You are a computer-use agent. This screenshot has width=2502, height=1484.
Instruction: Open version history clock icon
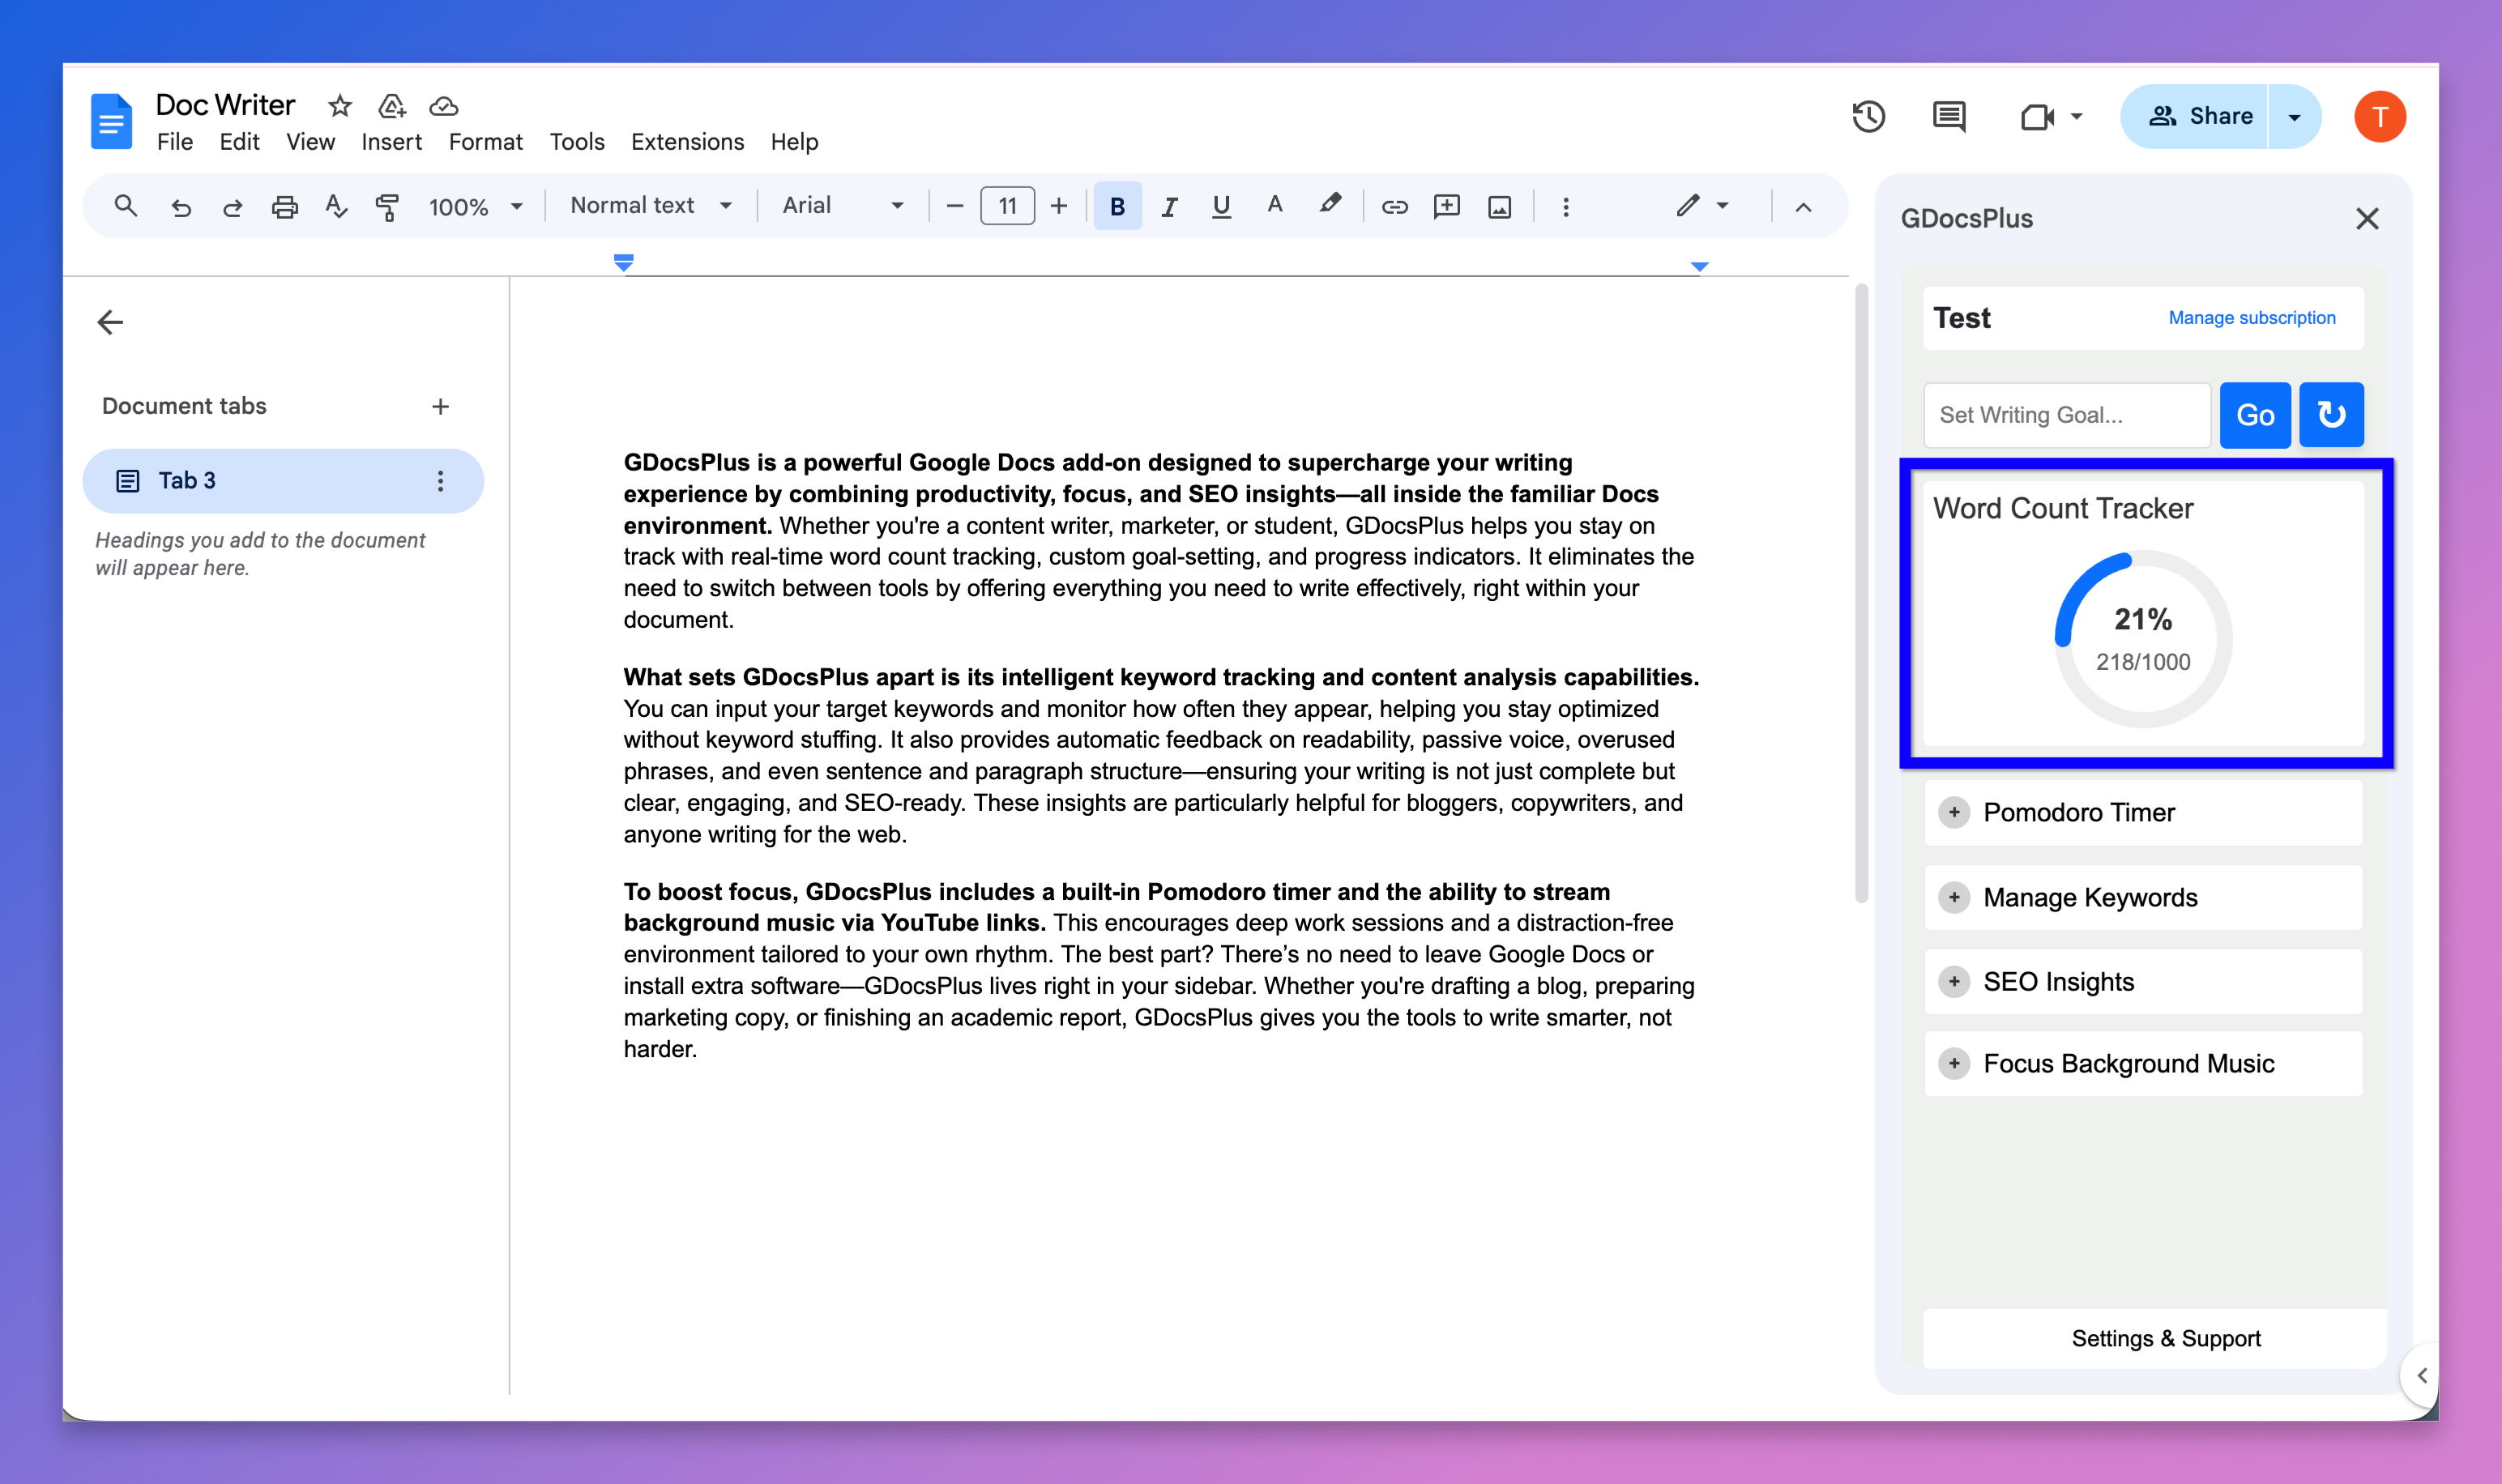tap(1868, 116)
